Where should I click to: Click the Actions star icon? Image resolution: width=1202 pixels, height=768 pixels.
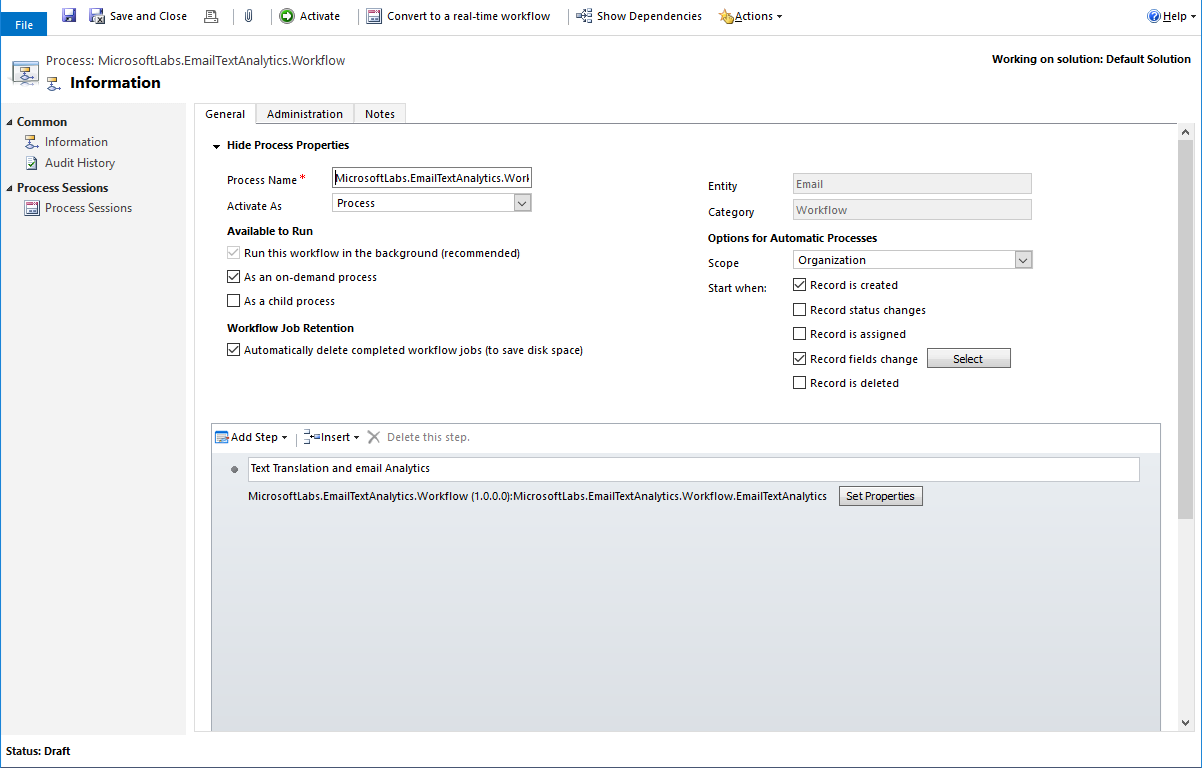(x=726, y=16)
